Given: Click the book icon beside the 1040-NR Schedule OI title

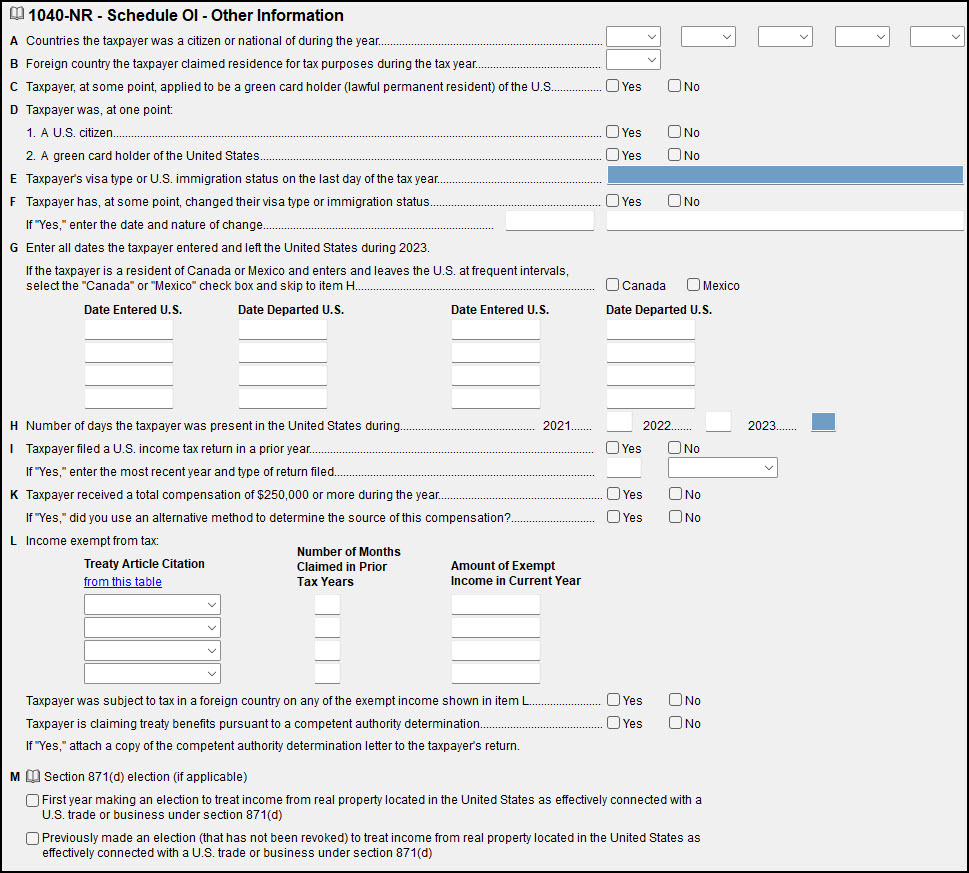Looking at the screenshot, I should tap(17, 14).
